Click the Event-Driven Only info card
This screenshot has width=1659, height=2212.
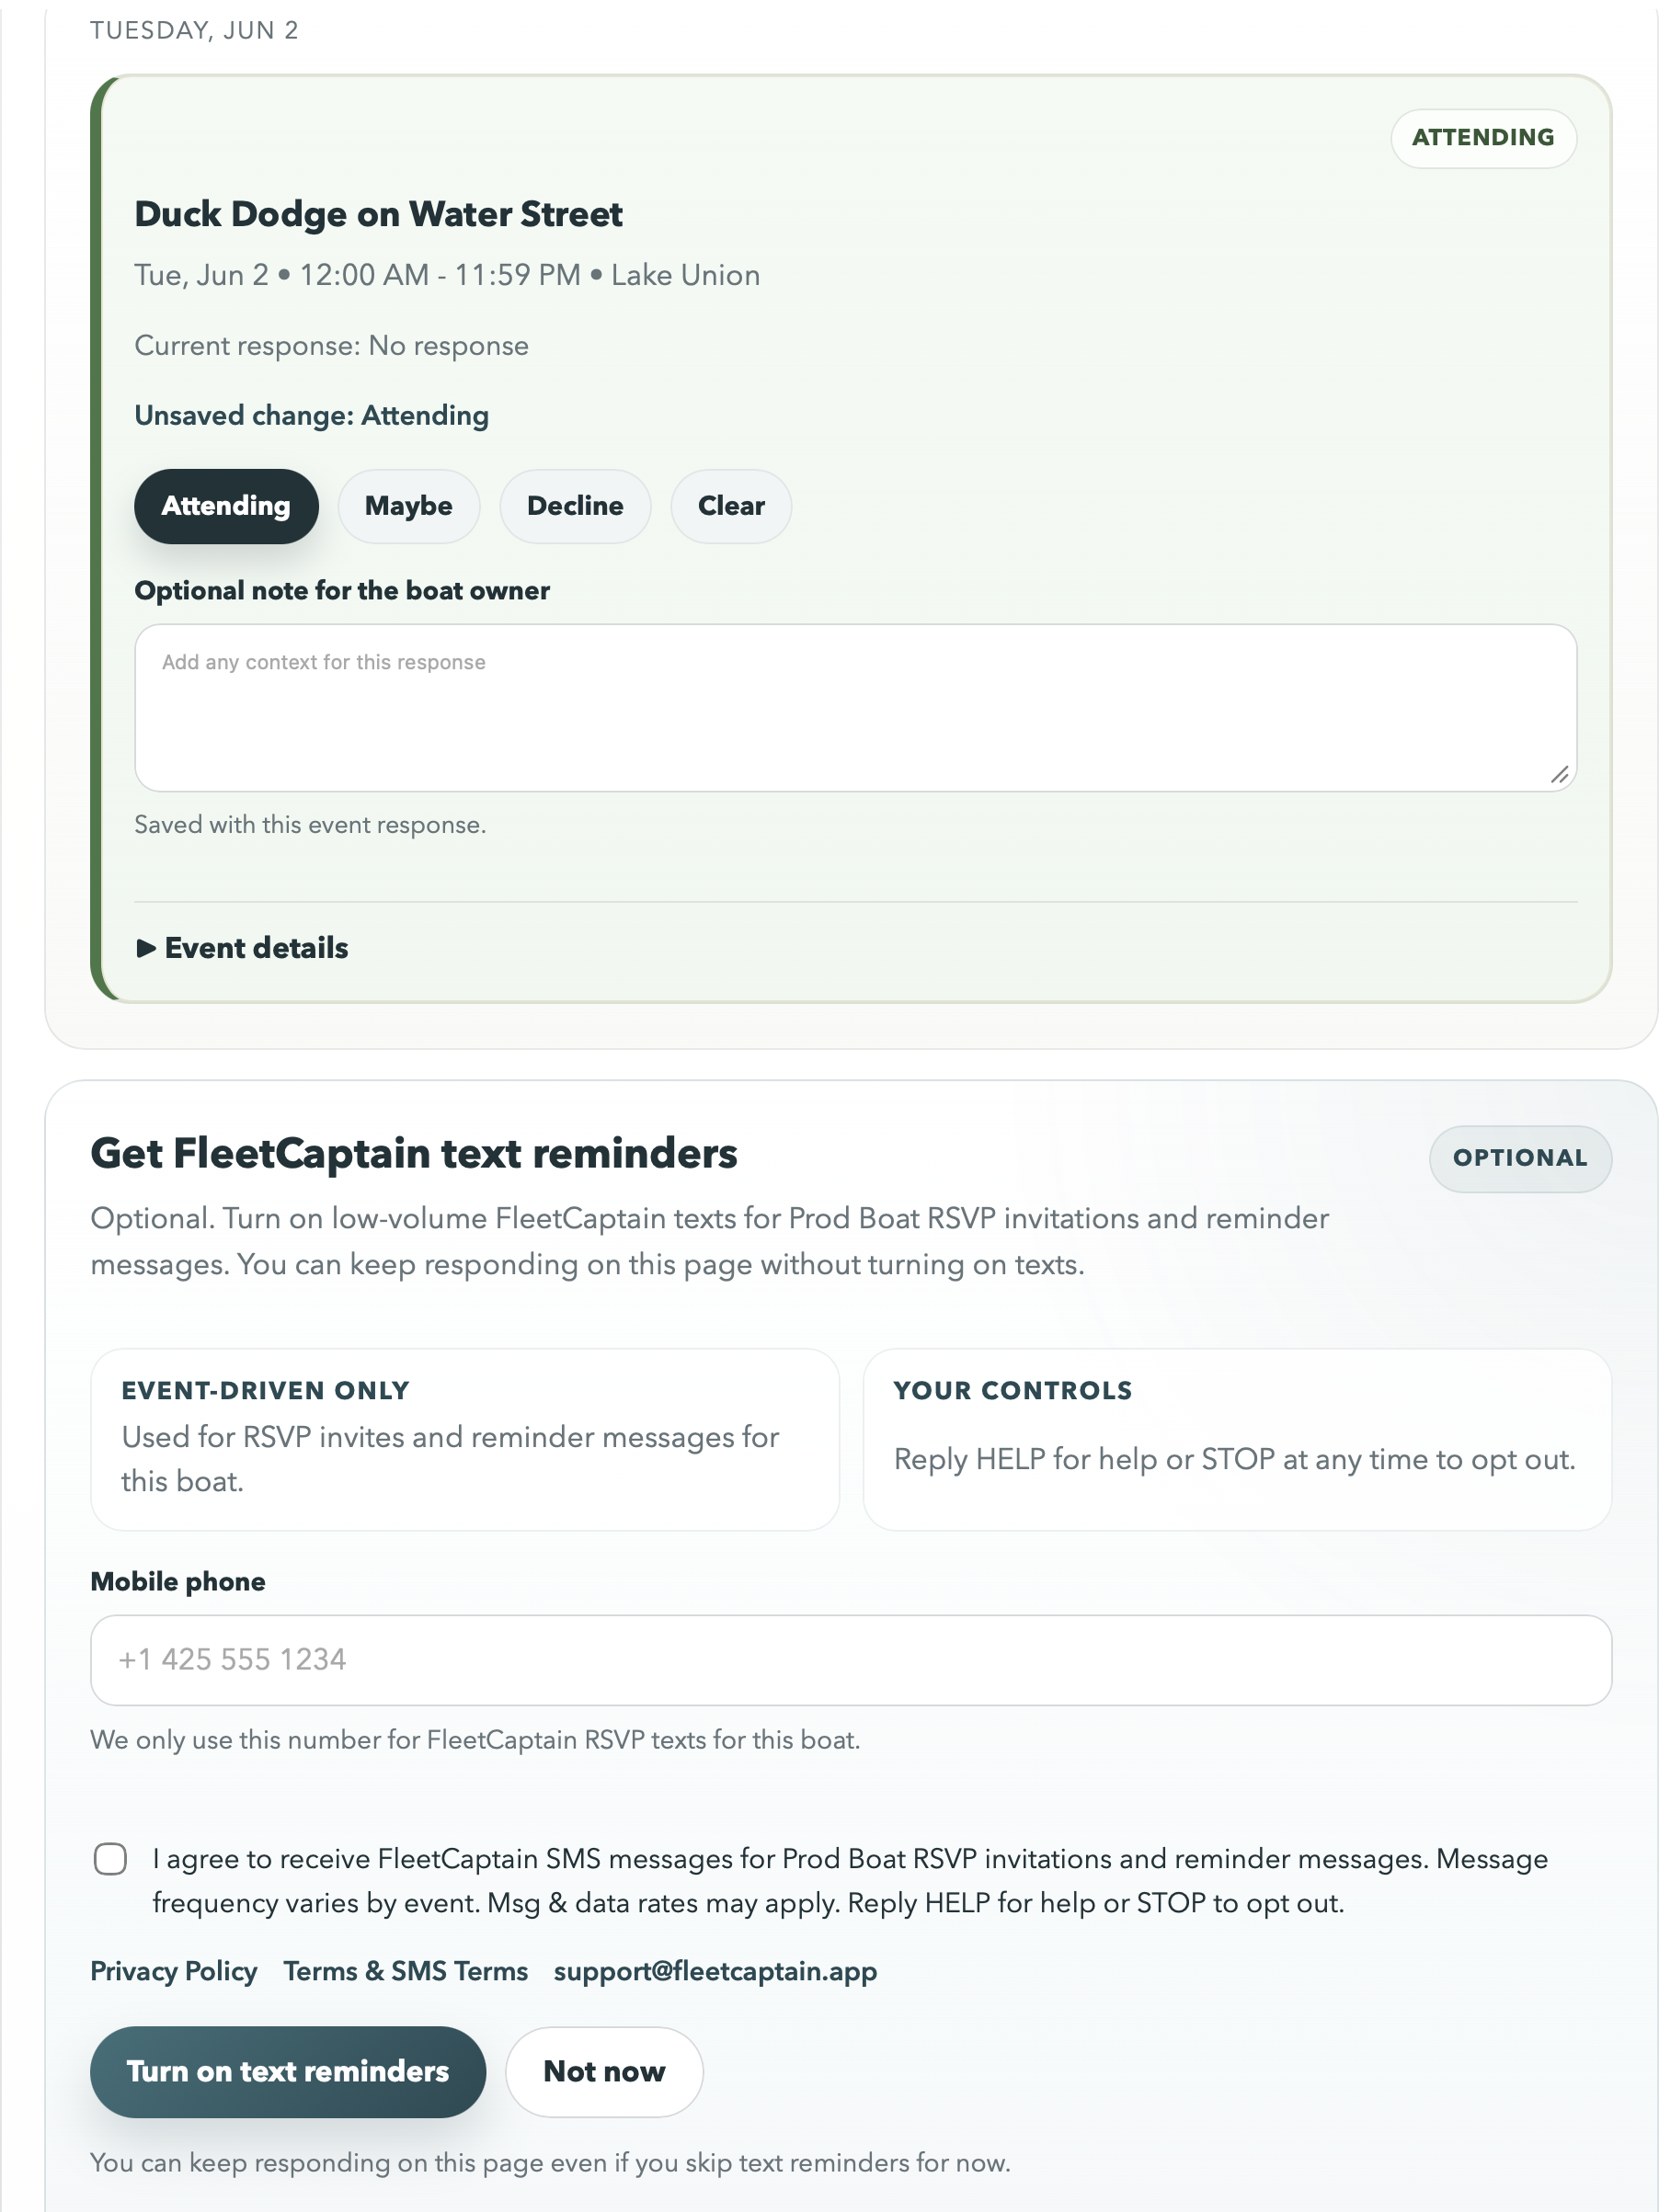[464, 1438]
